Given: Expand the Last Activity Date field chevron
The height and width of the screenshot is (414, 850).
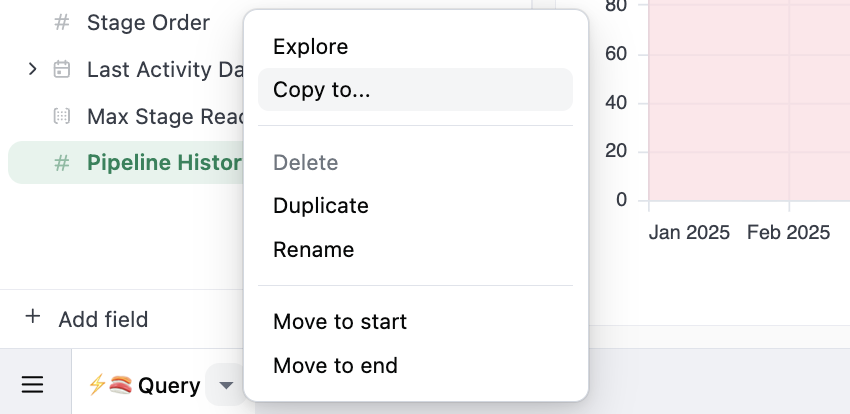Looking at the screenshot, I should click(x=32, y=69).
